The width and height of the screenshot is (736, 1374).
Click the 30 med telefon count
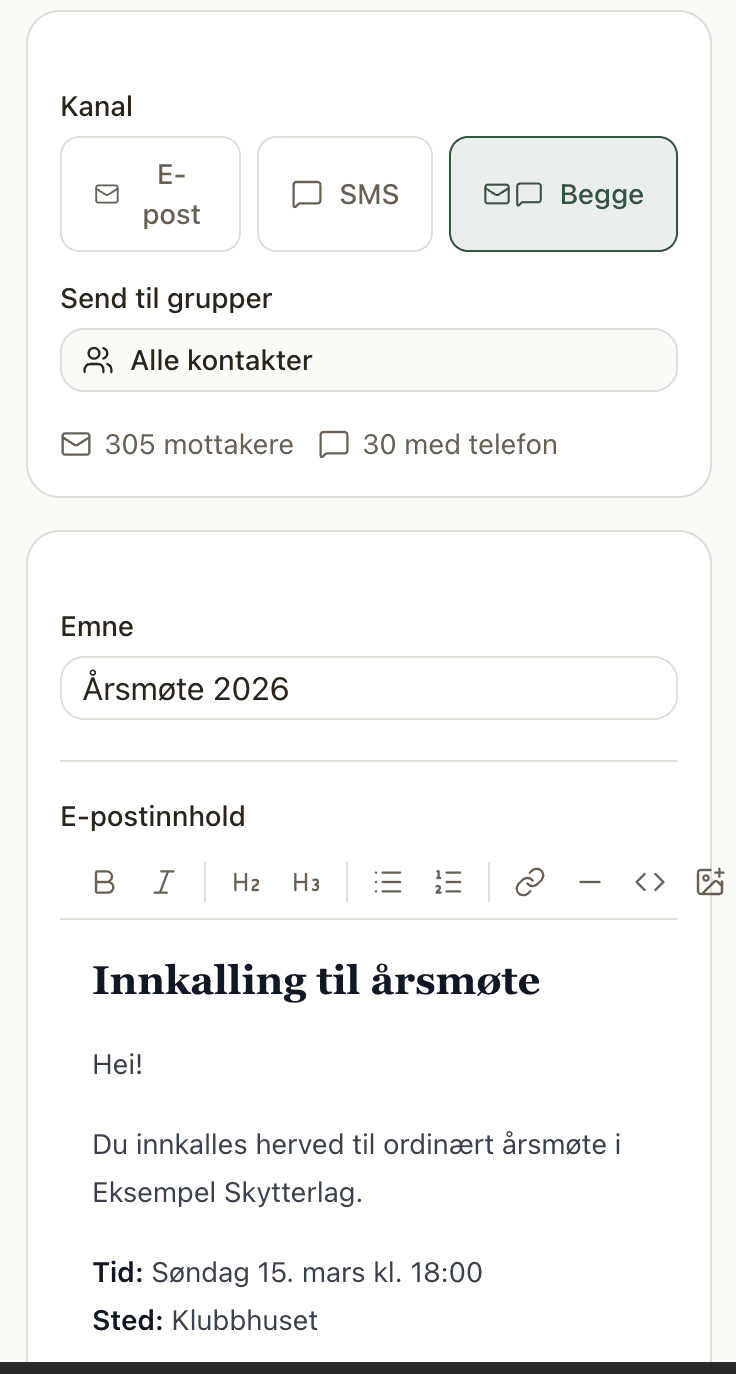tap(460, 444)
